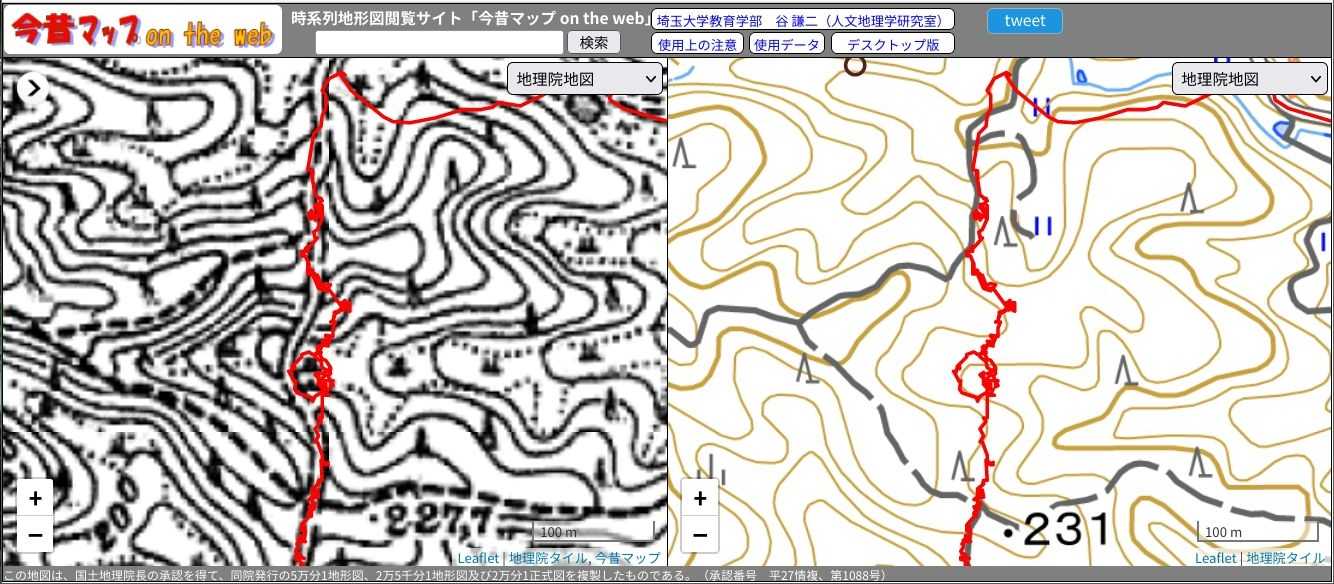The height and width of the screenshot is (584, 1334).
Task: Open the 埼玉大学教育学部 谷 謙二 link
Action: 802,20
